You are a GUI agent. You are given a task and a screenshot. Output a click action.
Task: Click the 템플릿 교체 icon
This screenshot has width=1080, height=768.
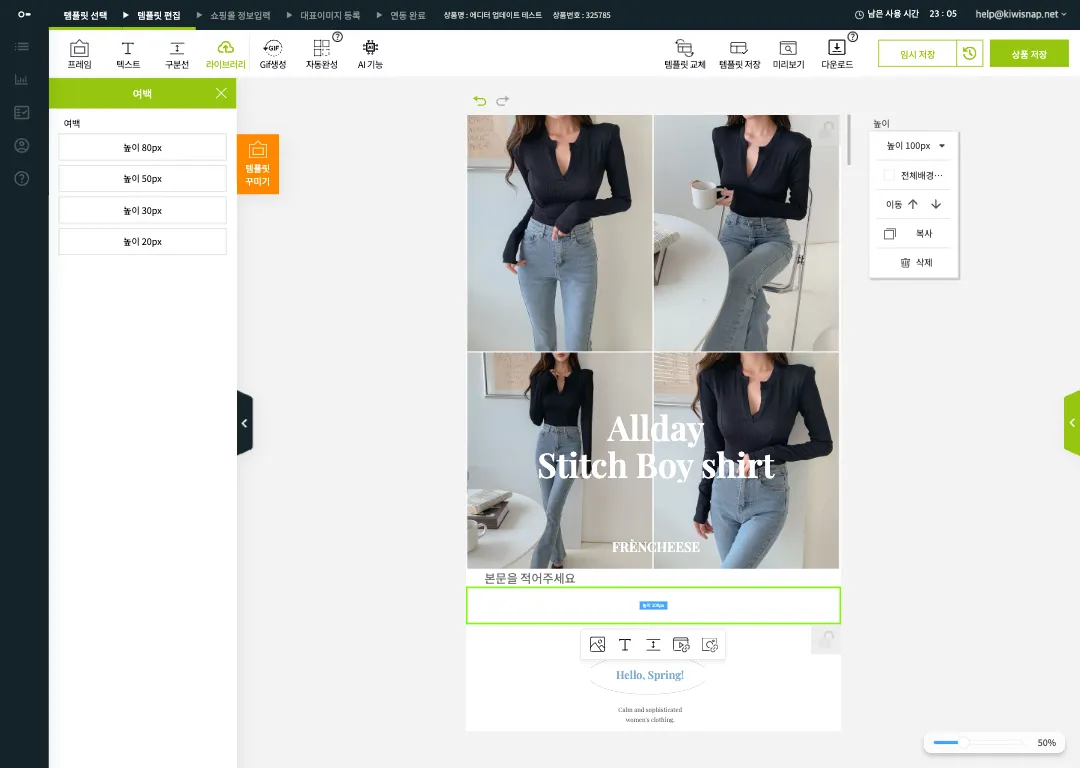tap(684, 54)
